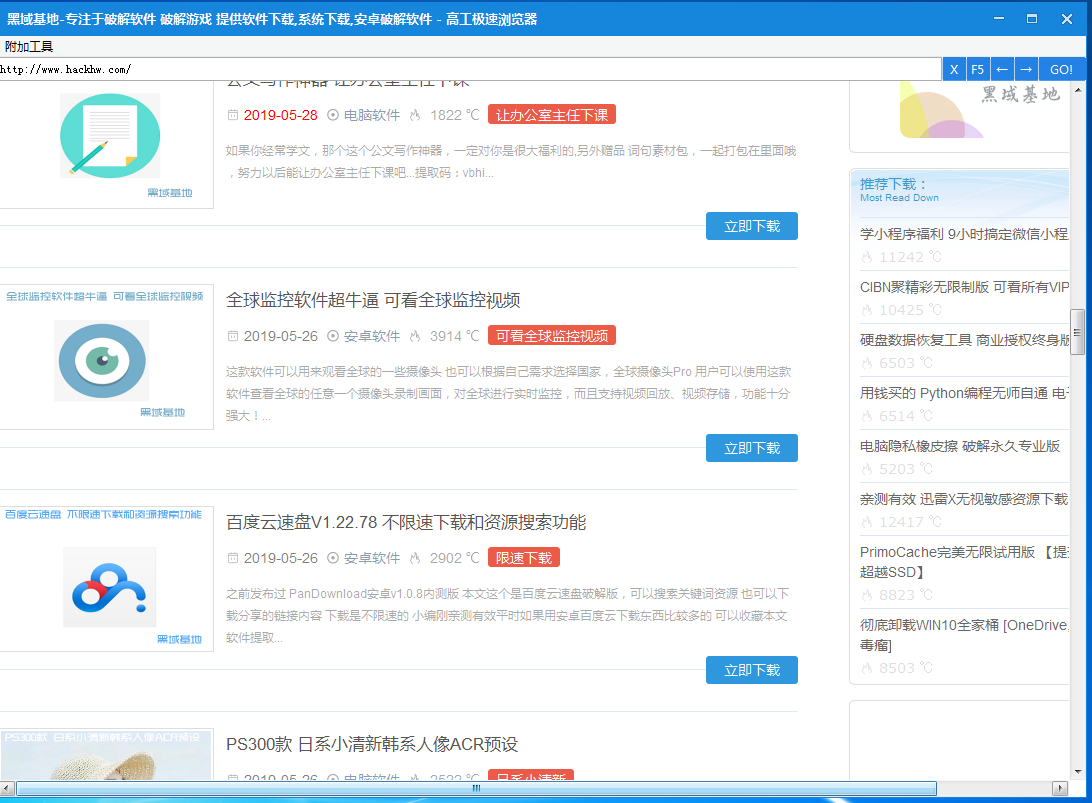Screen dimensions: 1092x803
Task: Minimize the 高工极速浏览器 window
Action: [999, 19]
